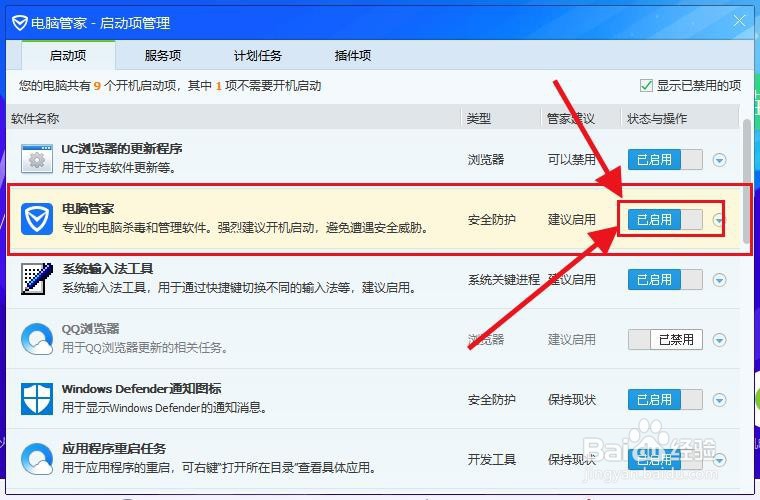
Task: Open the dropdown arrow for QQ浏览器
Action: [719, 340]
